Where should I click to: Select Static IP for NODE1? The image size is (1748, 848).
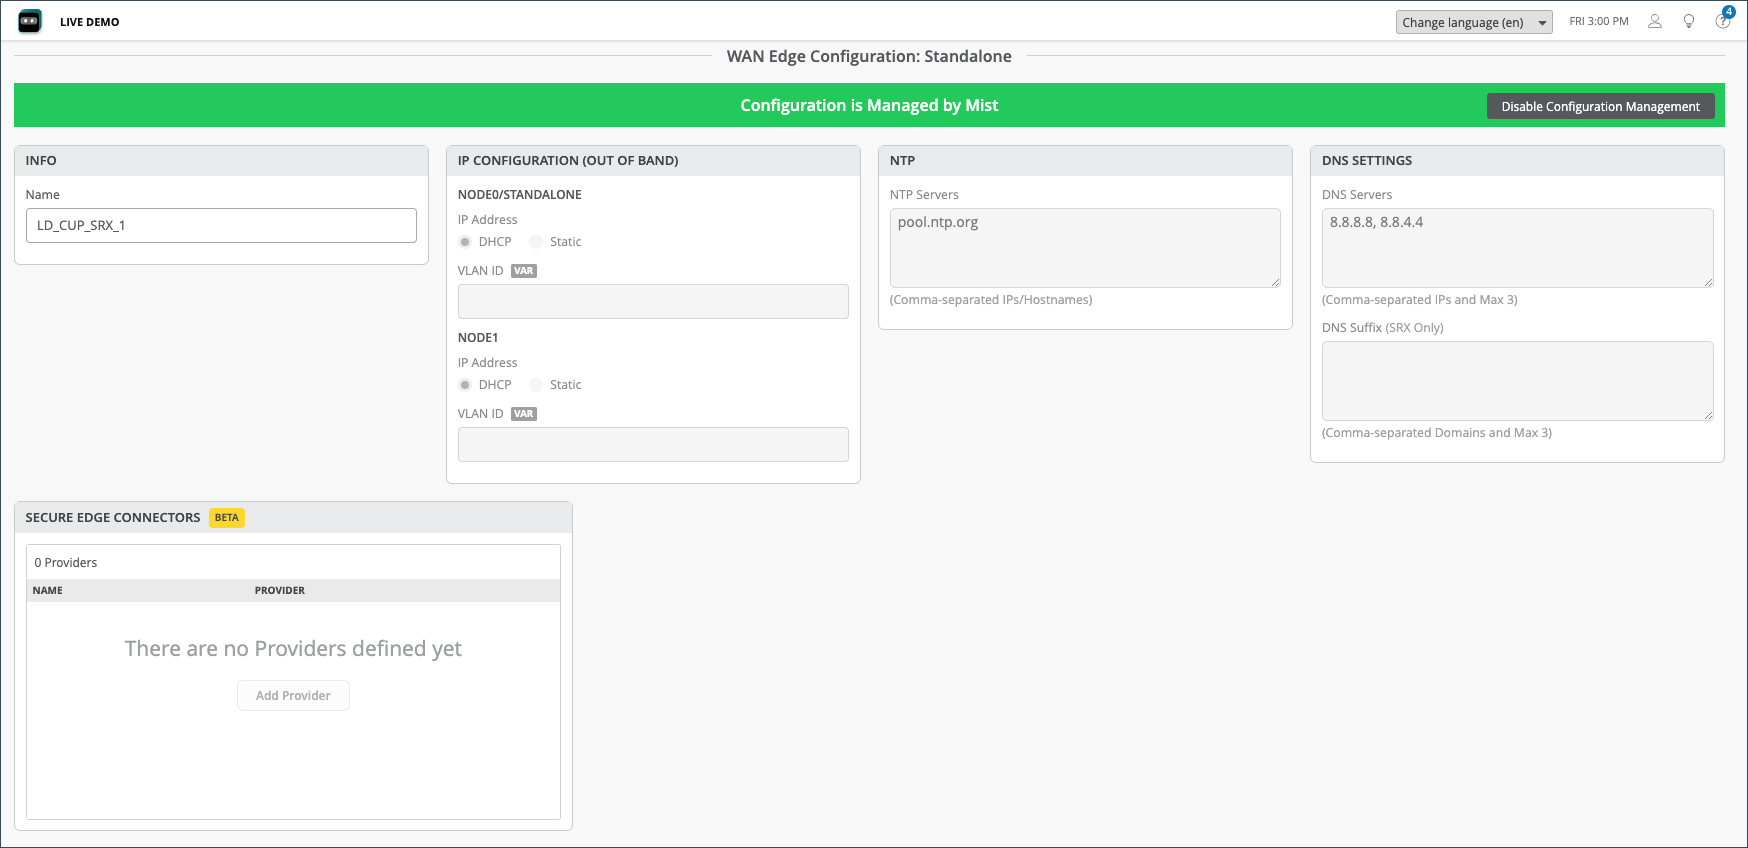[x=536, y=385]
